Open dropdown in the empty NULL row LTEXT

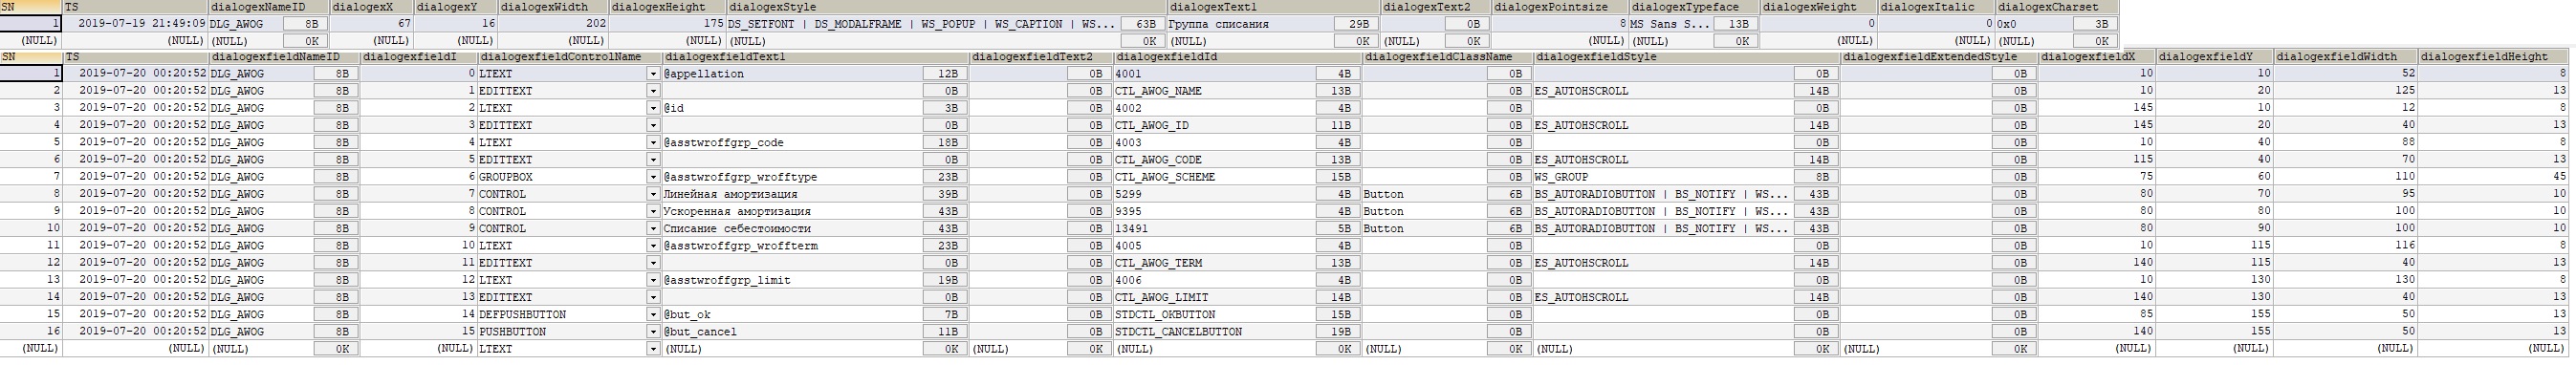tap(653, 349)
